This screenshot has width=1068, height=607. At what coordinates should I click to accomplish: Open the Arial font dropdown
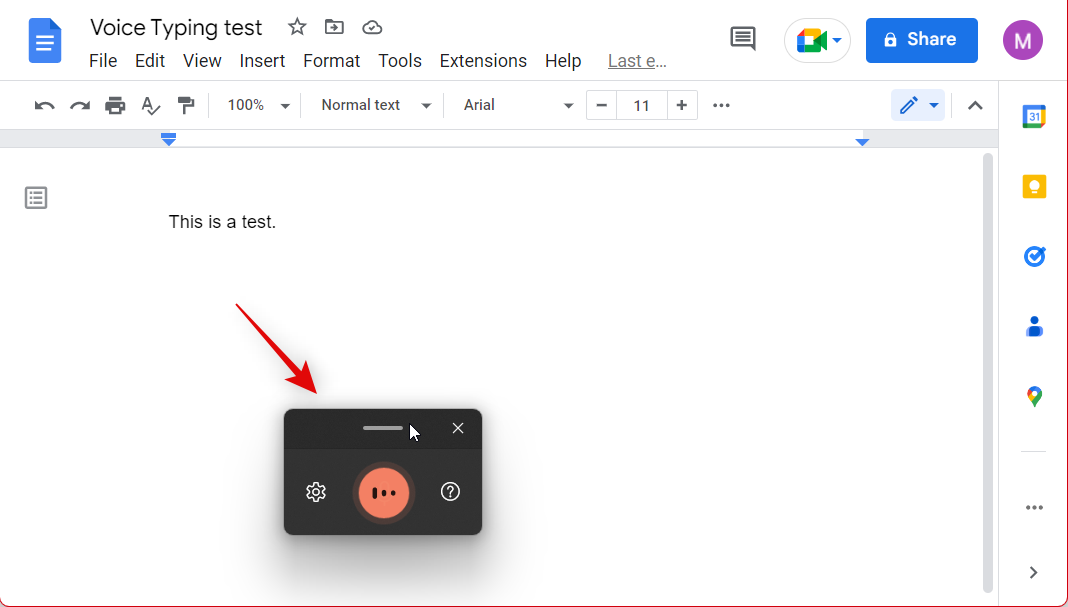[518, 105]
